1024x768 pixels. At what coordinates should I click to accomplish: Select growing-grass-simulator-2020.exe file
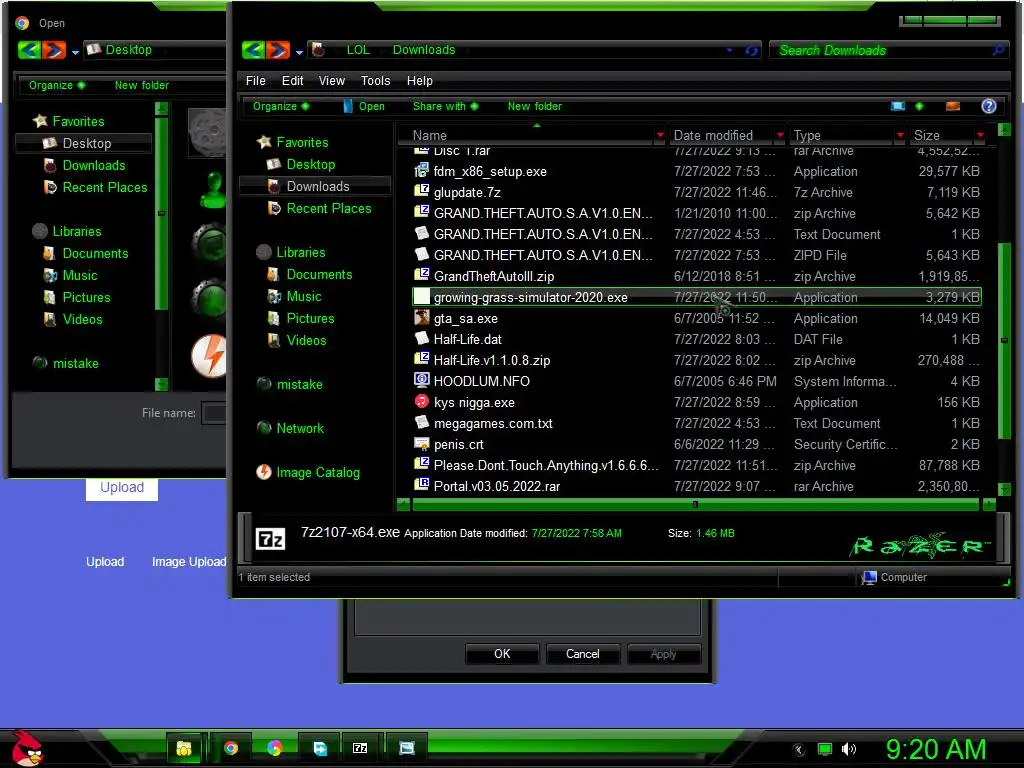tap(697, 297)
